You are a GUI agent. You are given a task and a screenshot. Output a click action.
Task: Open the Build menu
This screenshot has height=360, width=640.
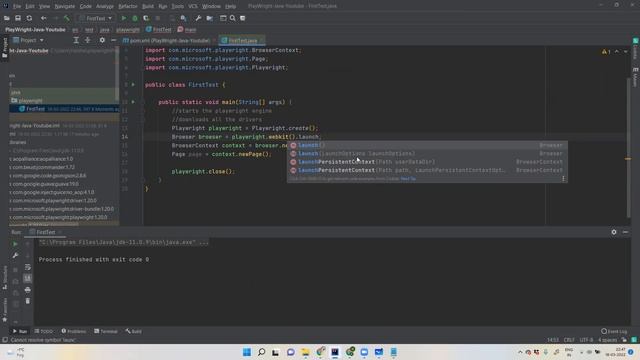[x=148, y=6]
